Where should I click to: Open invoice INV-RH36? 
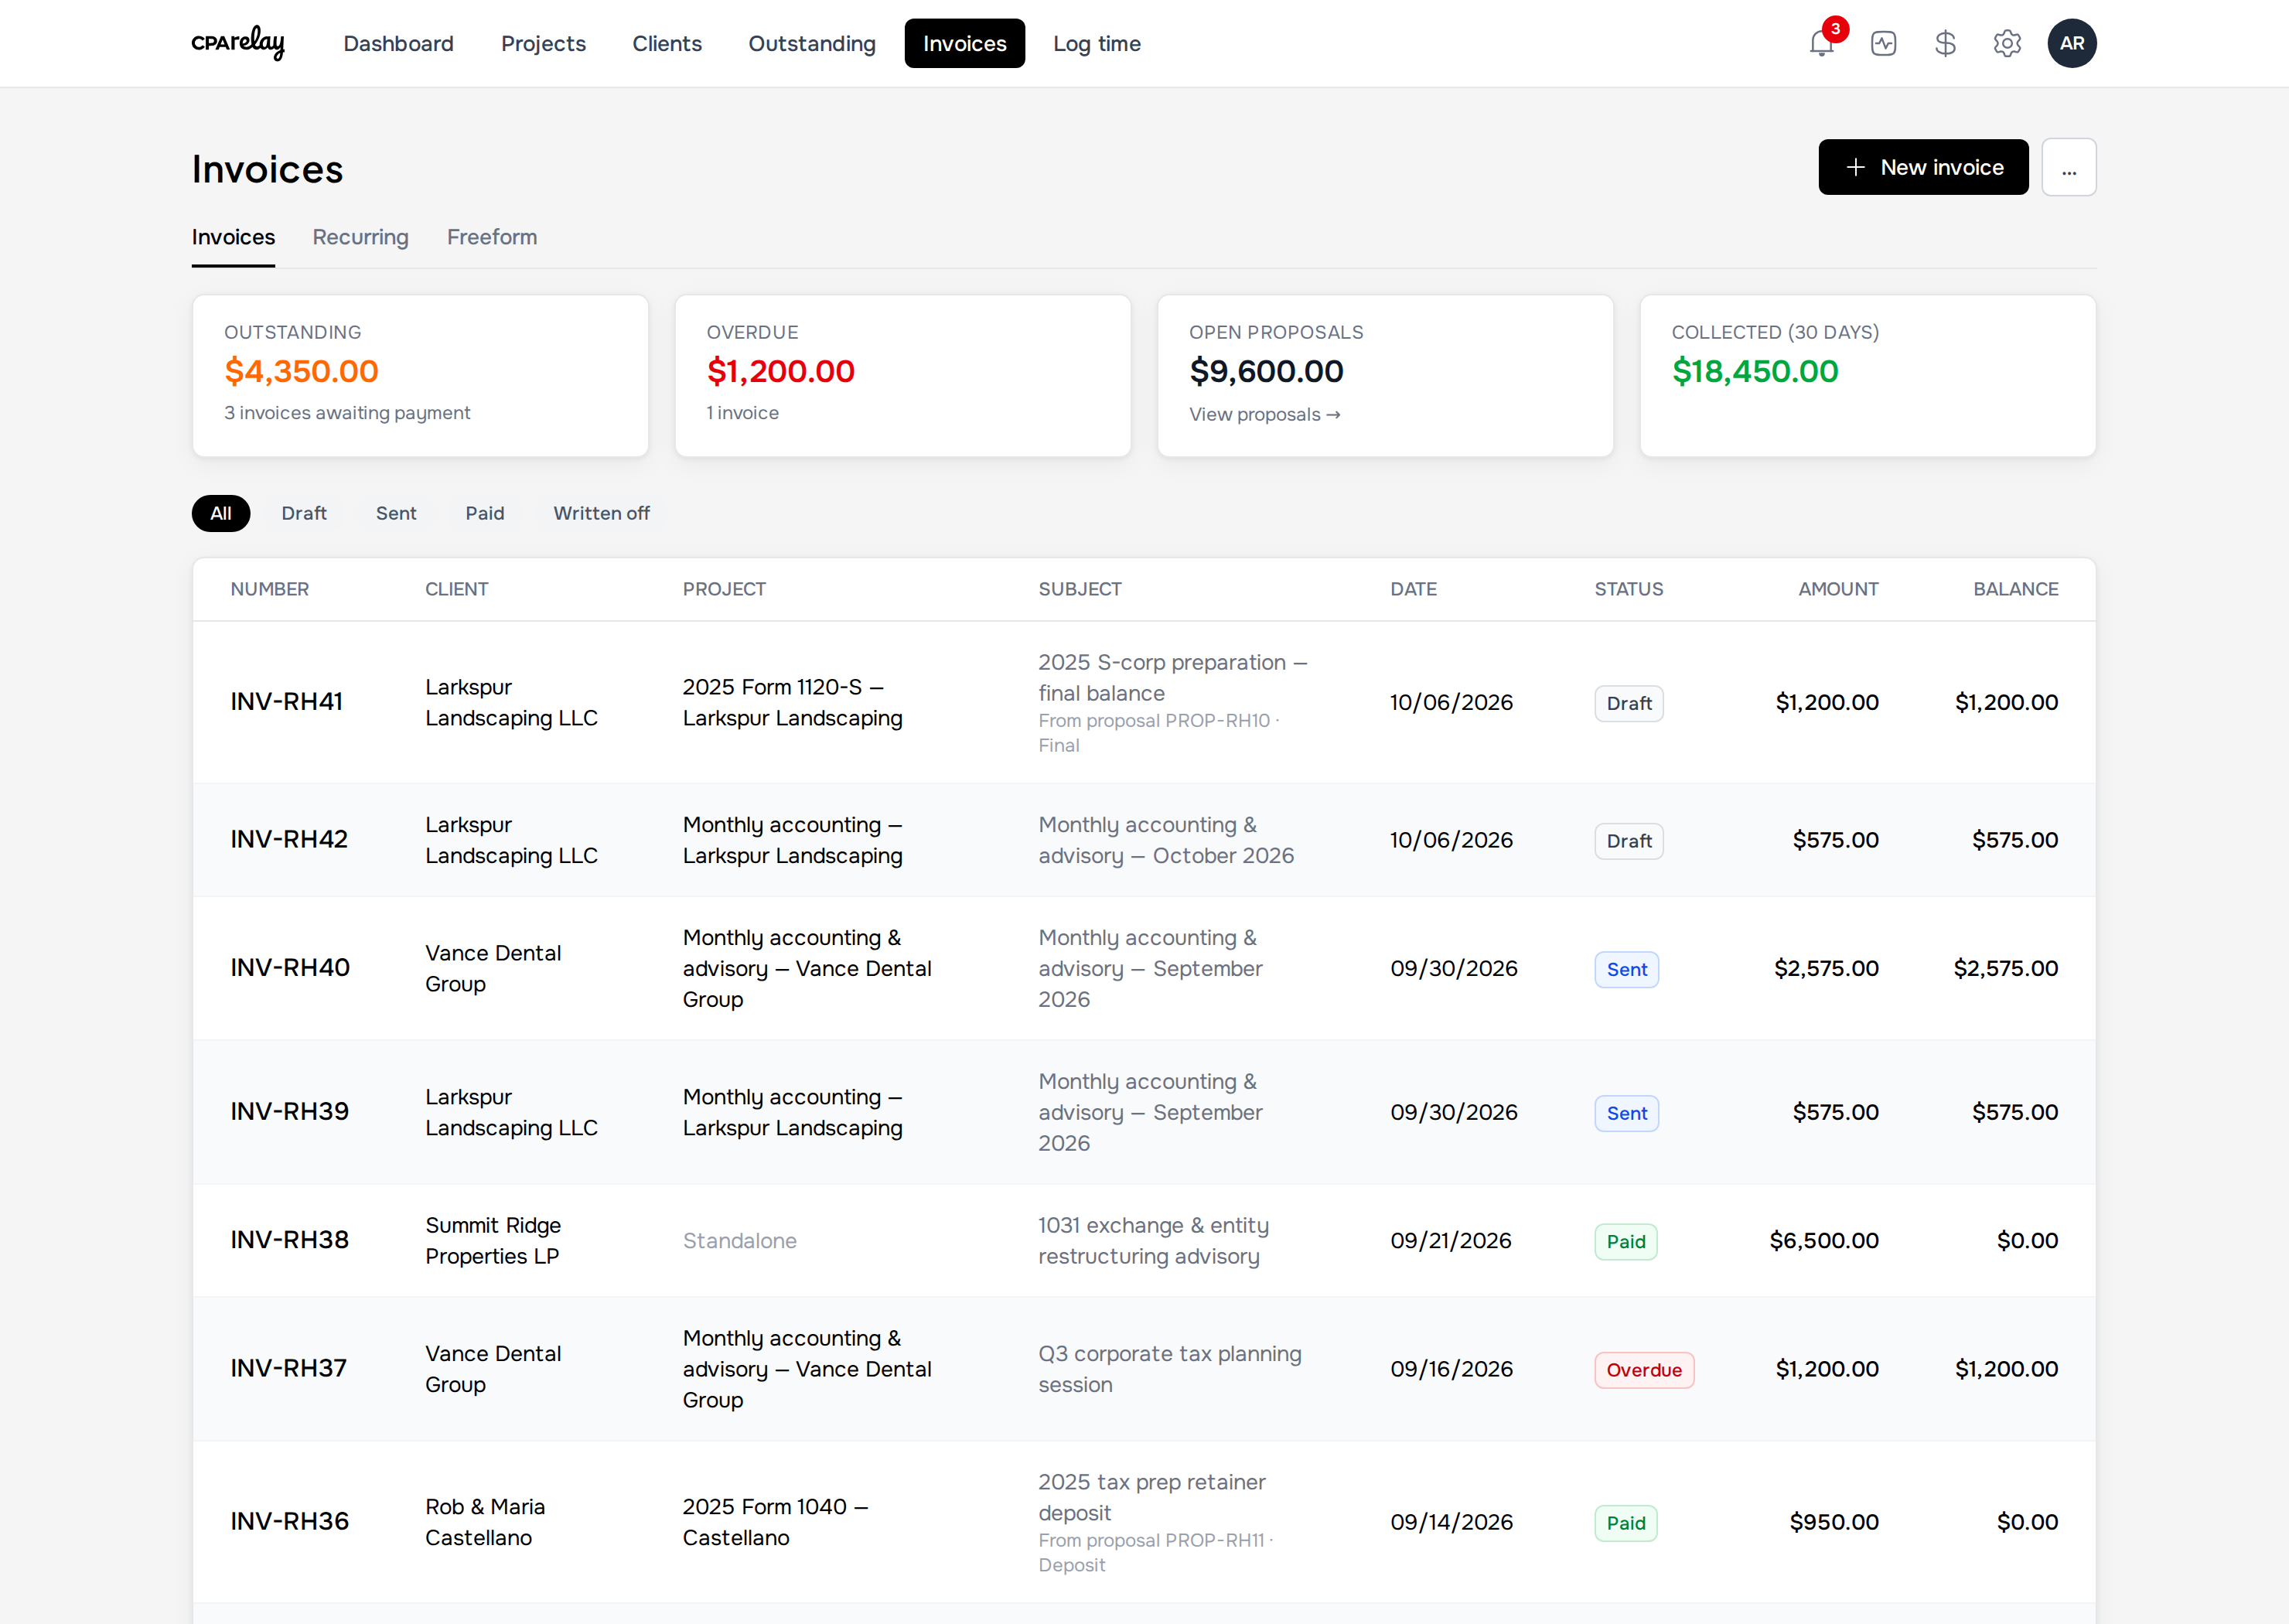tap(289, 1522)
